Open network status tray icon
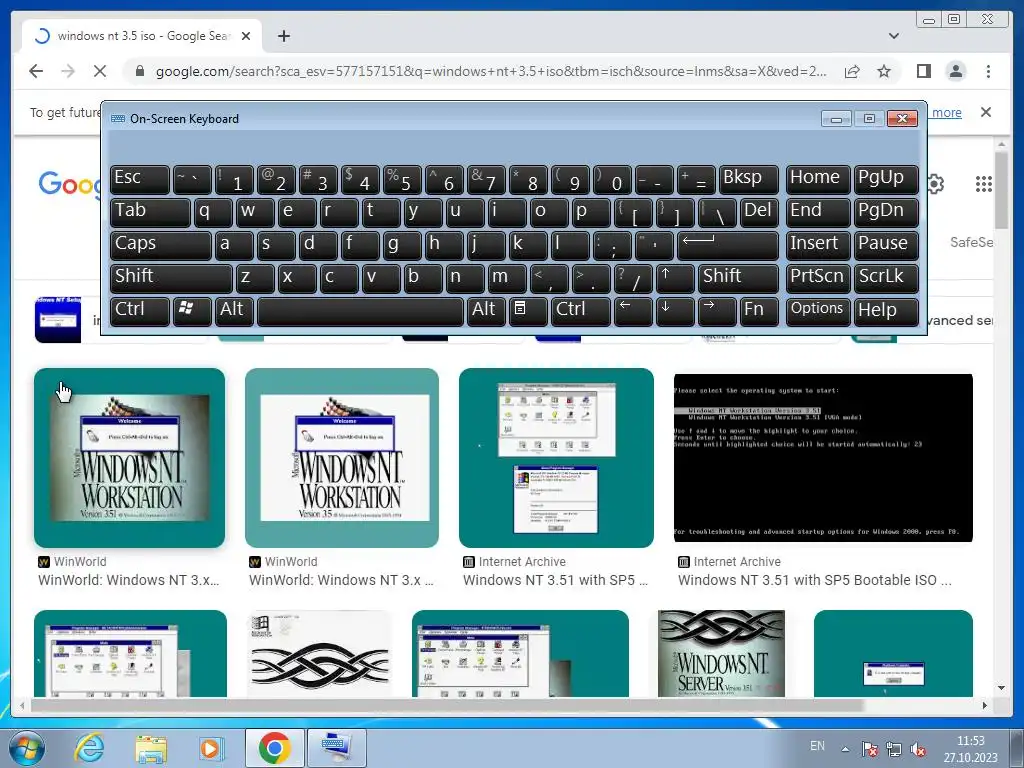Viewport: 1024px width, 768px height. pos(893,750)
